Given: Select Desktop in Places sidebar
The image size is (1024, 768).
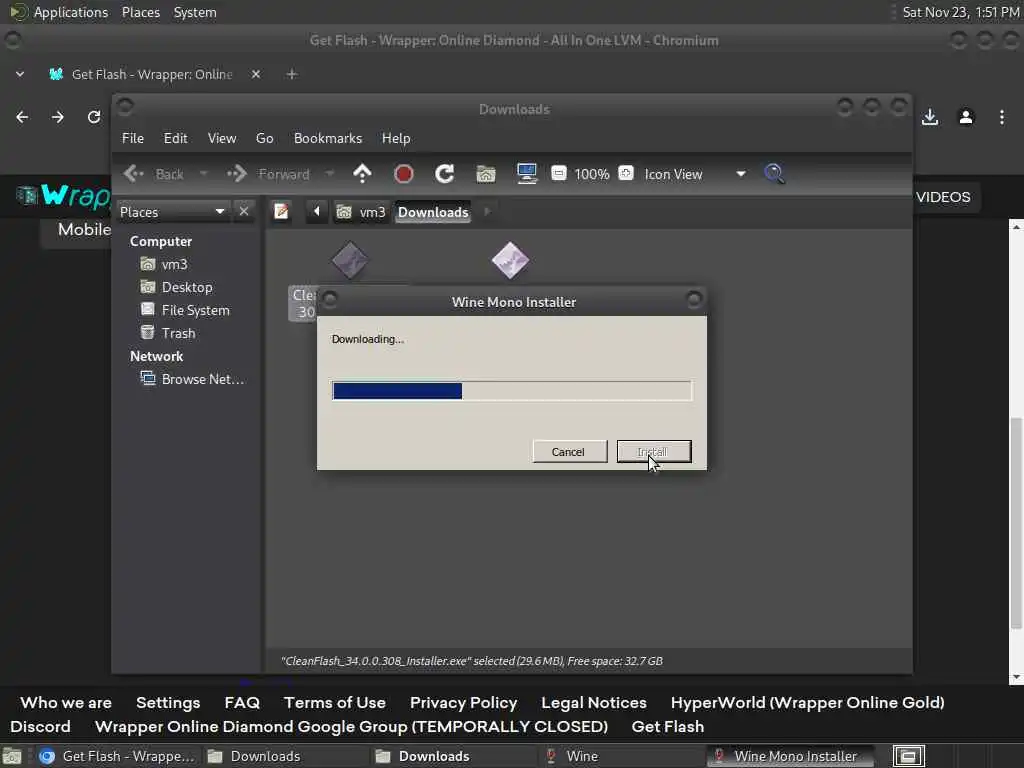Looking at the screenshot, I should click(176, 287).
